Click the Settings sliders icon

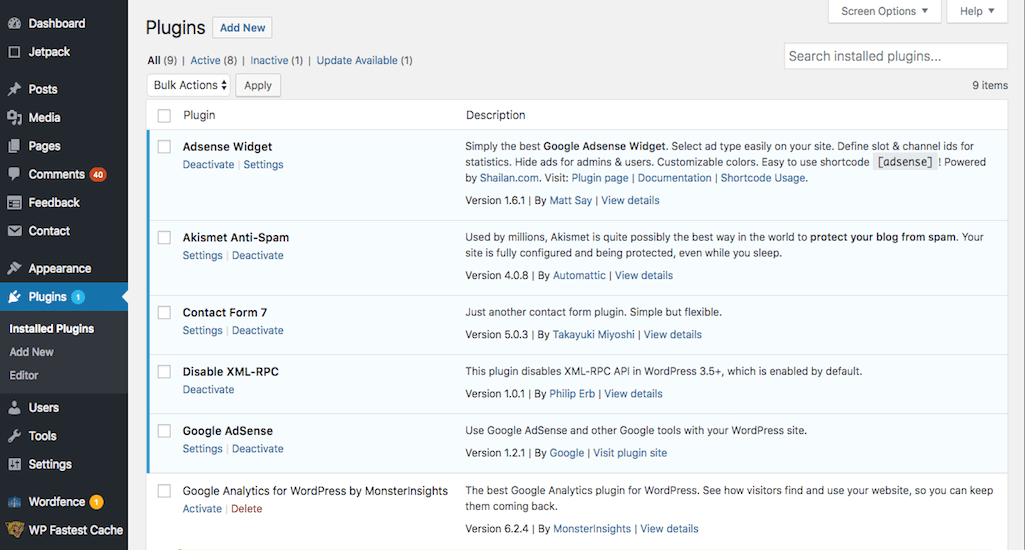tap(14, 464)
